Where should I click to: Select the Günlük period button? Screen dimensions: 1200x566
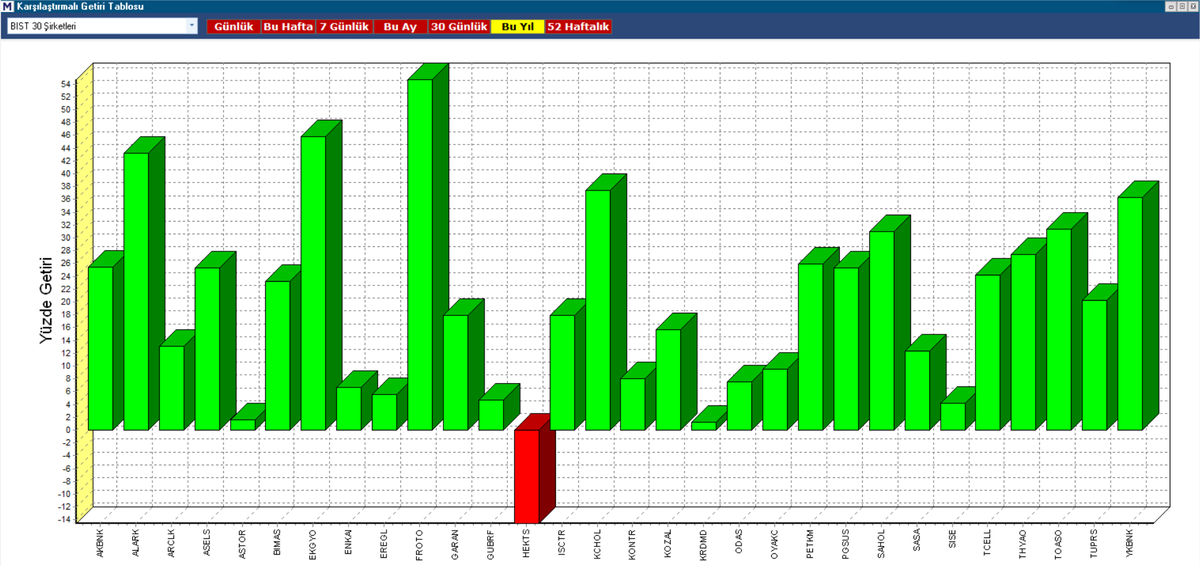pyautogui.click(x=233, y=27)
